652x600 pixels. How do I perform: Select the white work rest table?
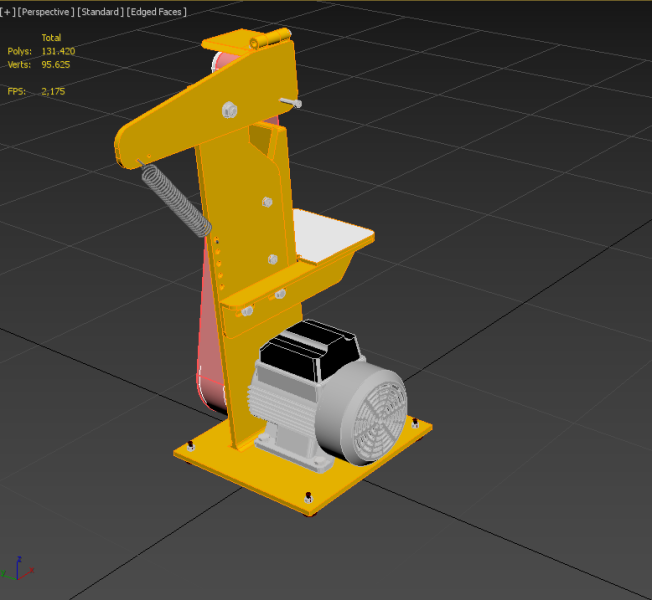coord(332,236)
